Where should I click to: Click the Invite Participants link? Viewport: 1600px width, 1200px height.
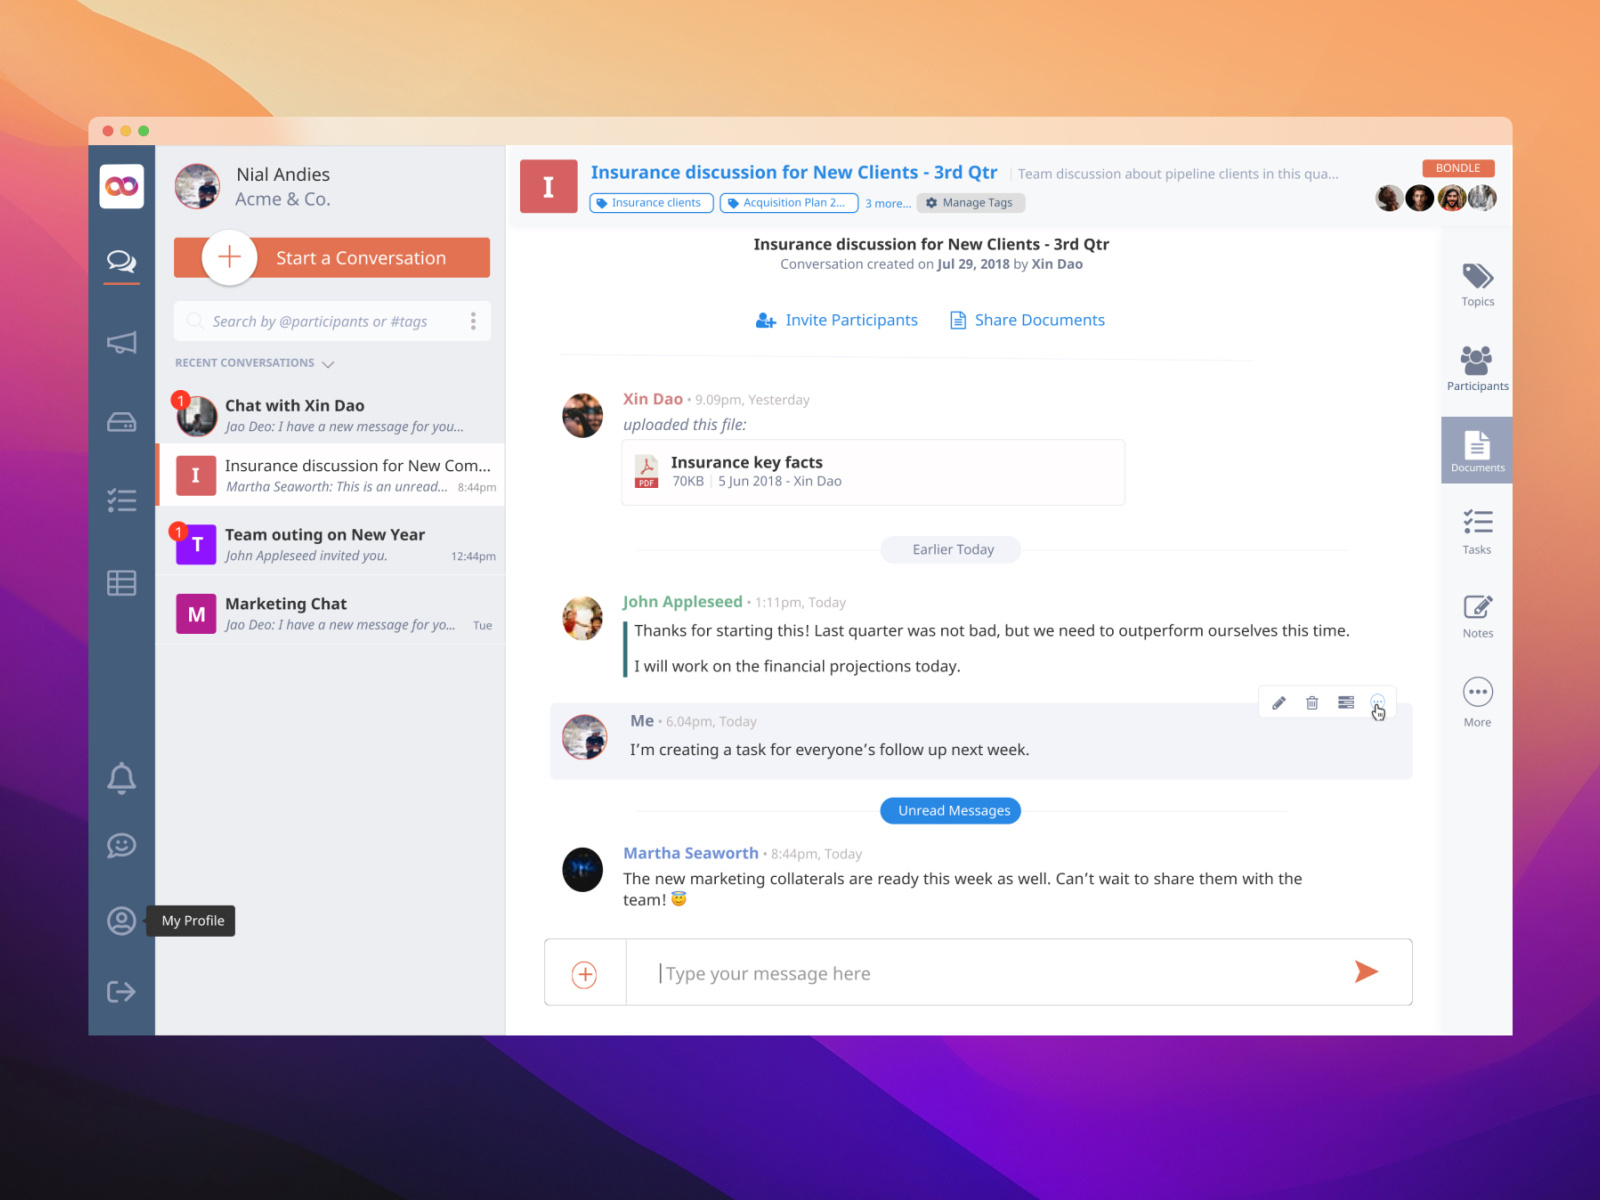(x=851, y=320)
